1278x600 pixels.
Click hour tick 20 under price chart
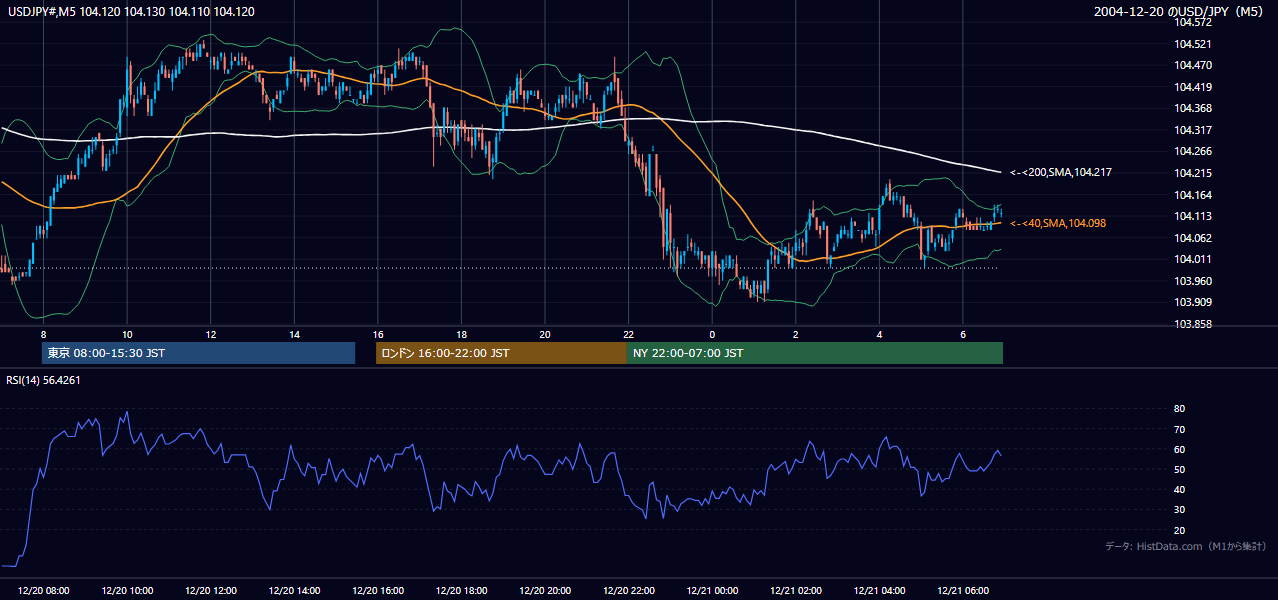coord(545,335)
